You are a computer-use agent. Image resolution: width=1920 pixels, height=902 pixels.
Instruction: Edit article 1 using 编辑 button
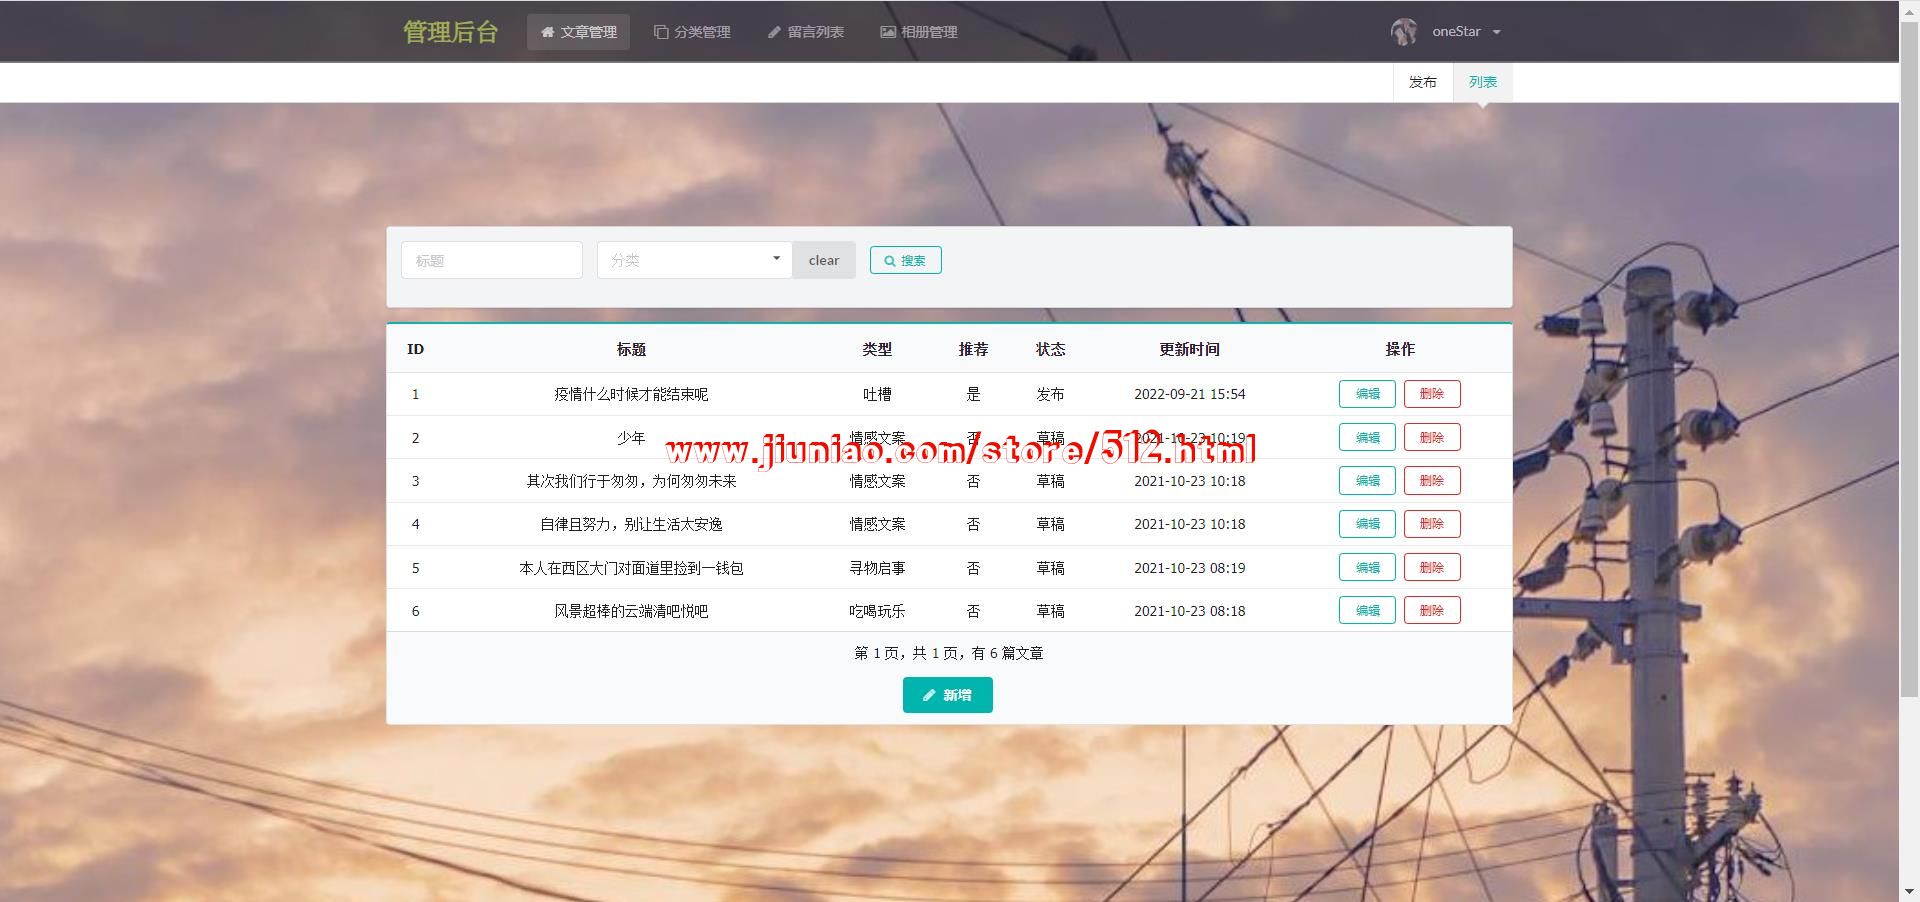click(x=1366, y=394)
